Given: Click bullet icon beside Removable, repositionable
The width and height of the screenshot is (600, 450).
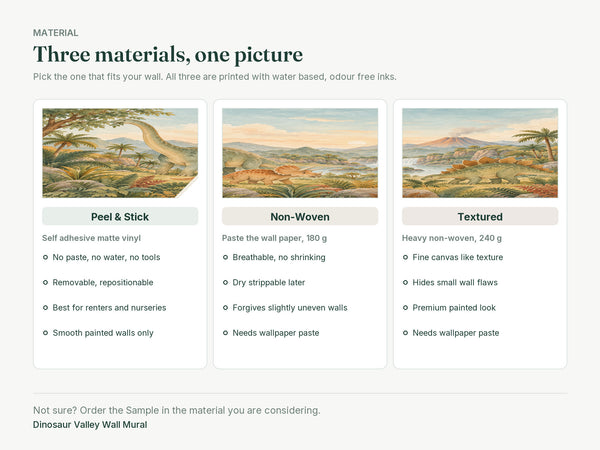Looking at the screenshot, I should (45, 282).
